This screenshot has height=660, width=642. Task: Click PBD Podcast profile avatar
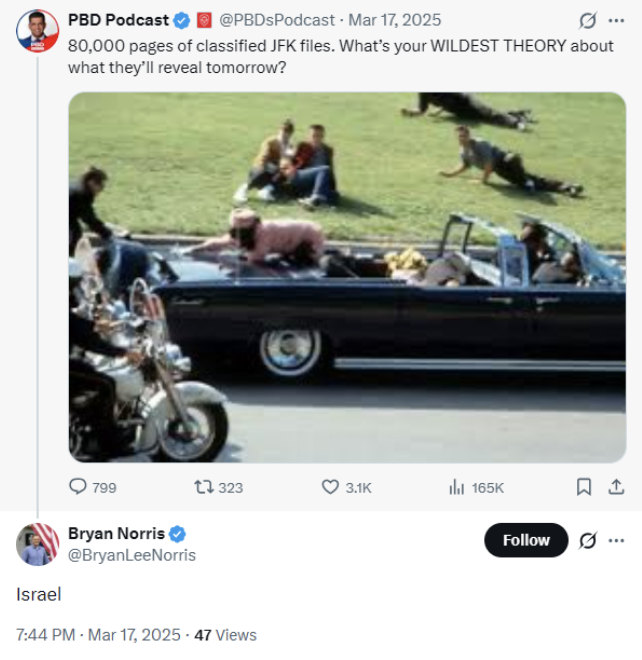point(38,31)
